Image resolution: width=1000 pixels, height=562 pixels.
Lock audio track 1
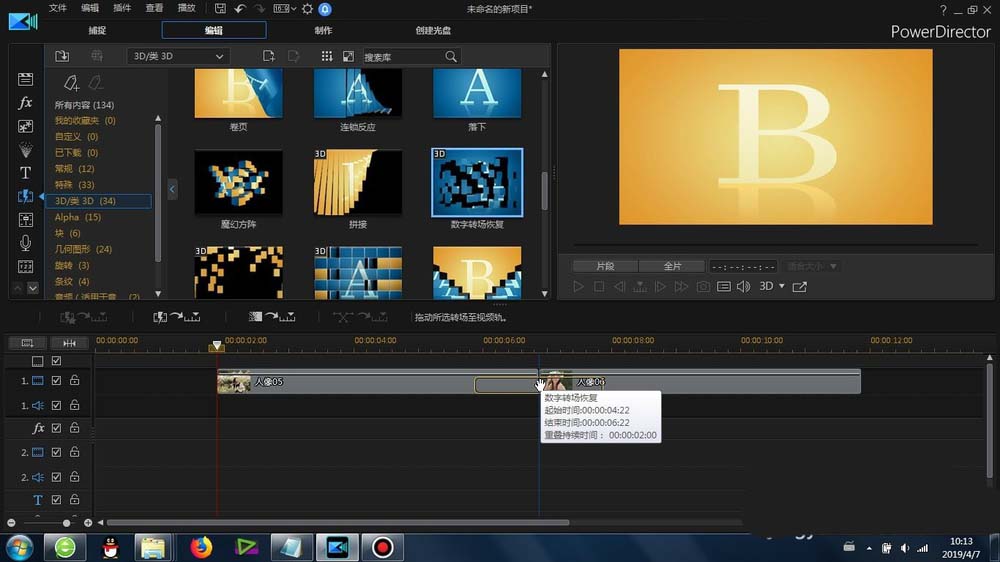pos(75,405)
